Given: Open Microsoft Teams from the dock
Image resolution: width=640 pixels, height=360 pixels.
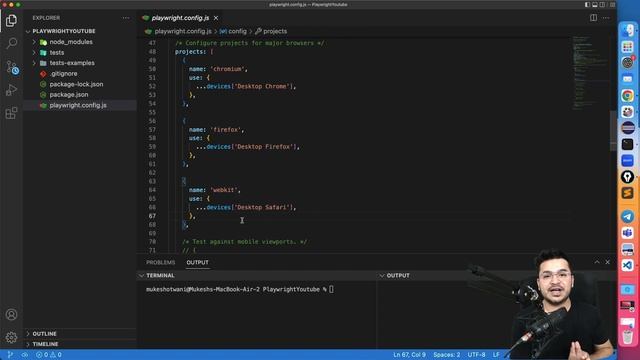Looking at the screenshot, I should click(x=628, y=233).
